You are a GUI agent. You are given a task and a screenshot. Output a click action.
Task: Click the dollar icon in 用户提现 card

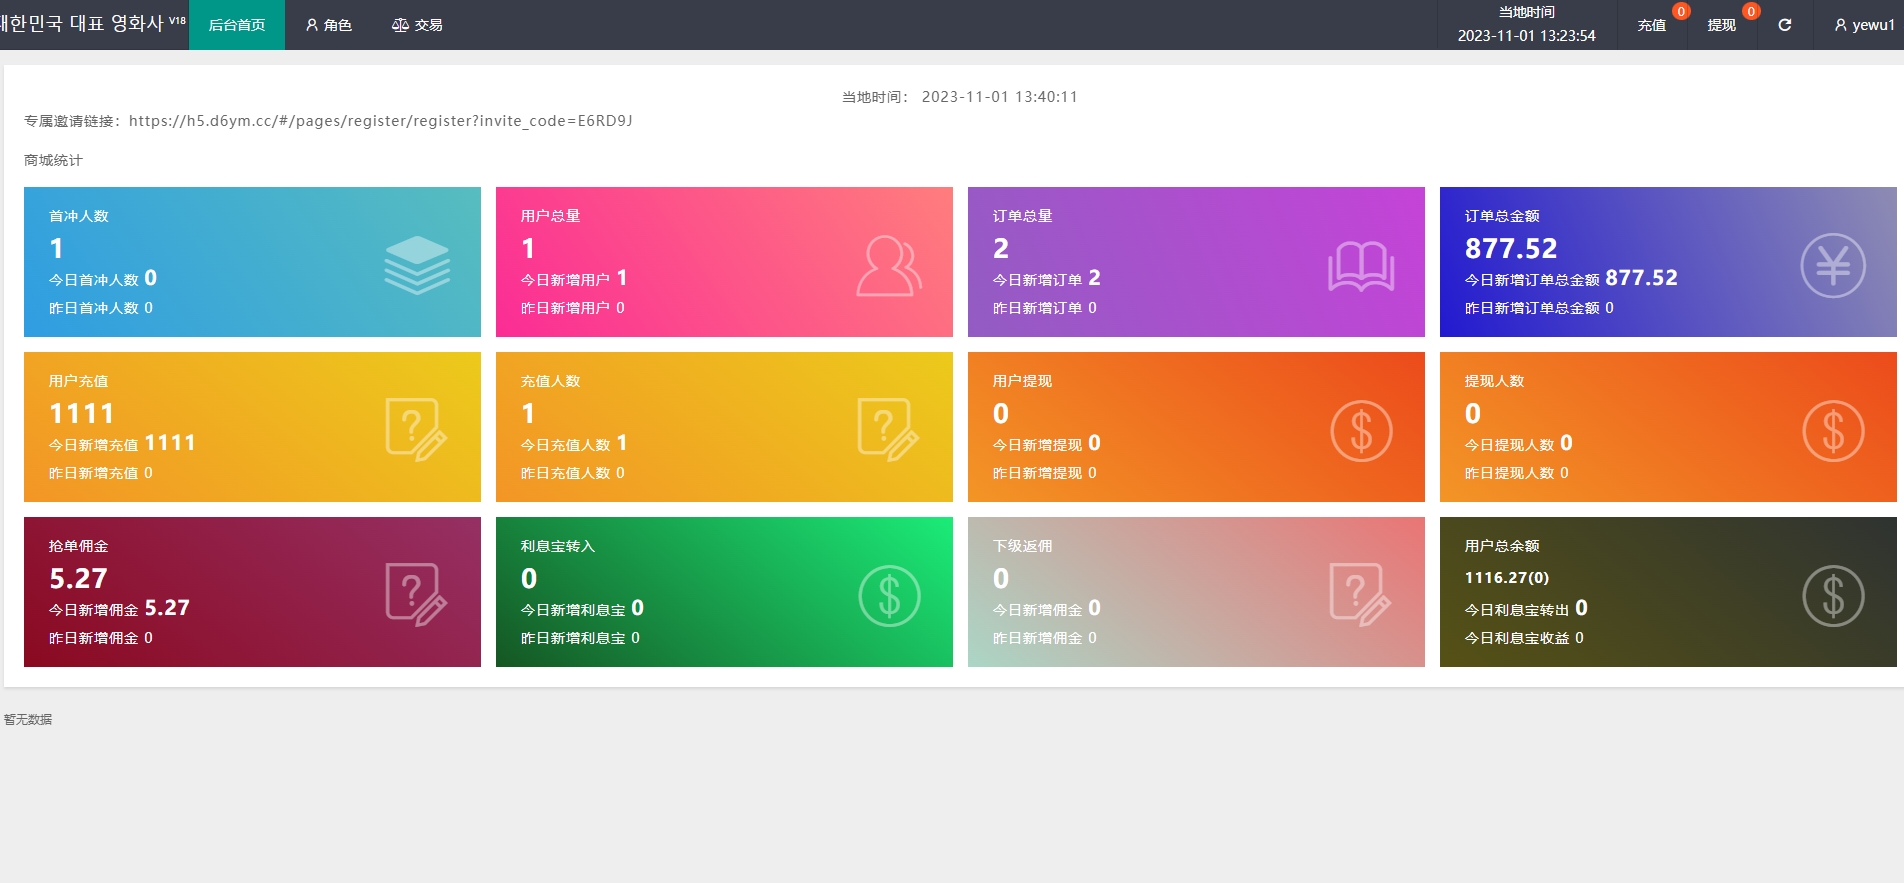1360,431
